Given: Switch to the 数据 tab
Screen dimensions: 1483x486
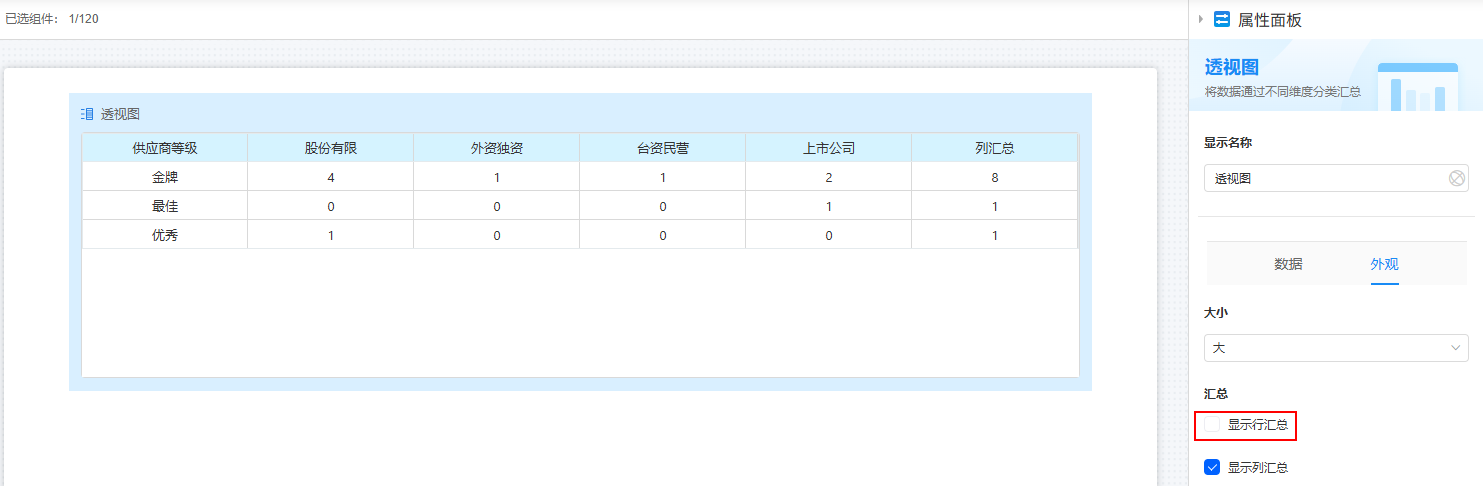Looking at the screenshot, I should [x=1288, y=264].
